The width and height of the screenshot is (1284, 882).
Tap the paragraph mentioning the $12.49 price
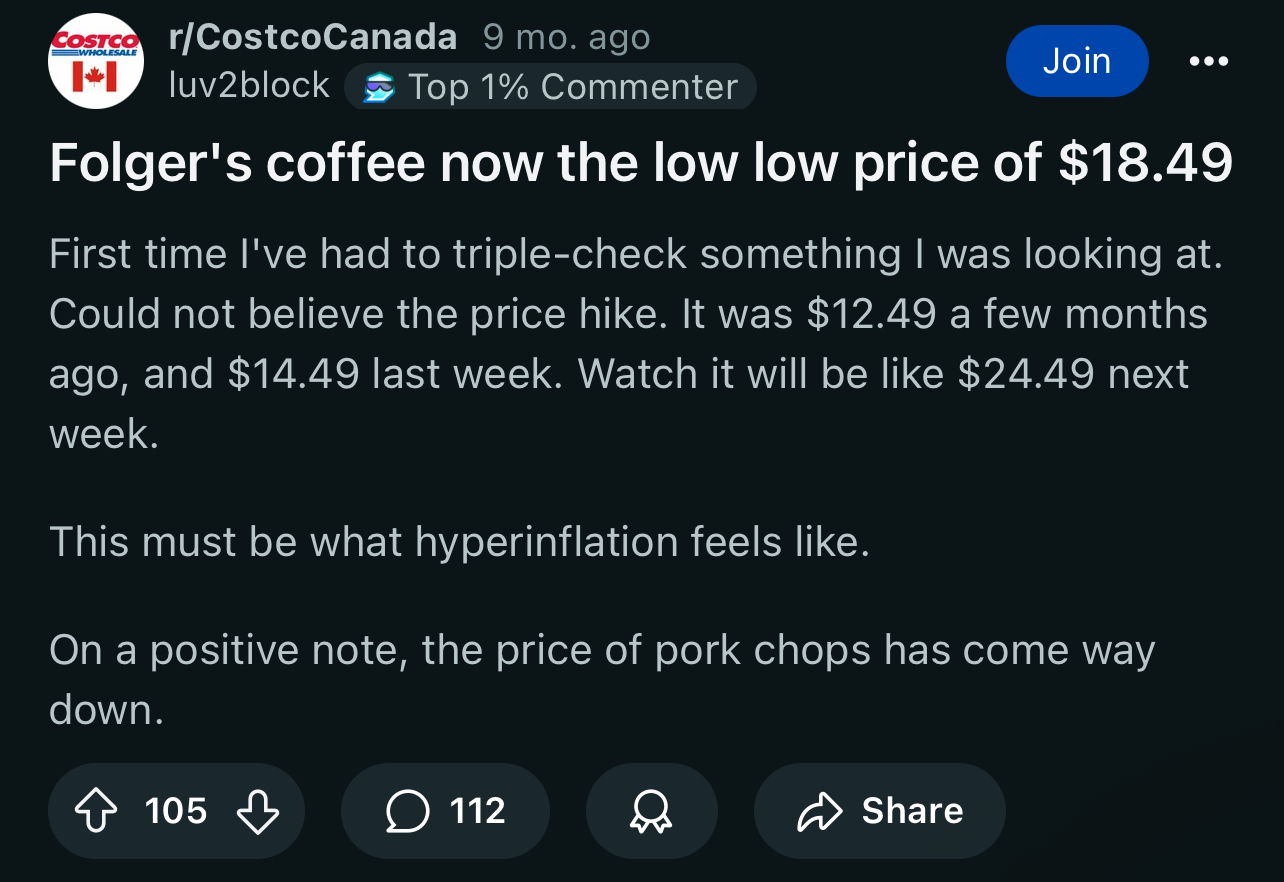pyautogui.click(x=636, y=344)
